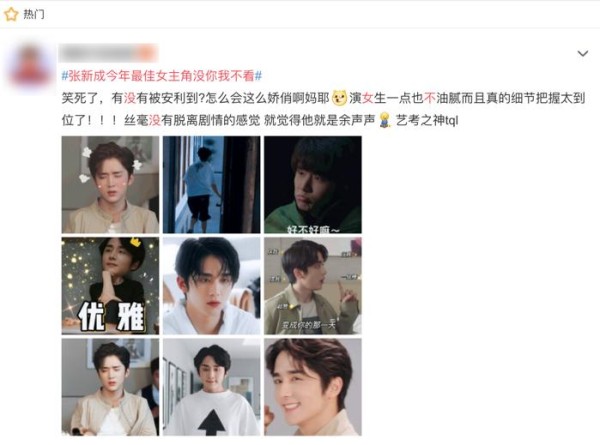Open dark photo captioned 好不好嘛~
Viewport: 600px width, 445px height.
pos(313,184)
